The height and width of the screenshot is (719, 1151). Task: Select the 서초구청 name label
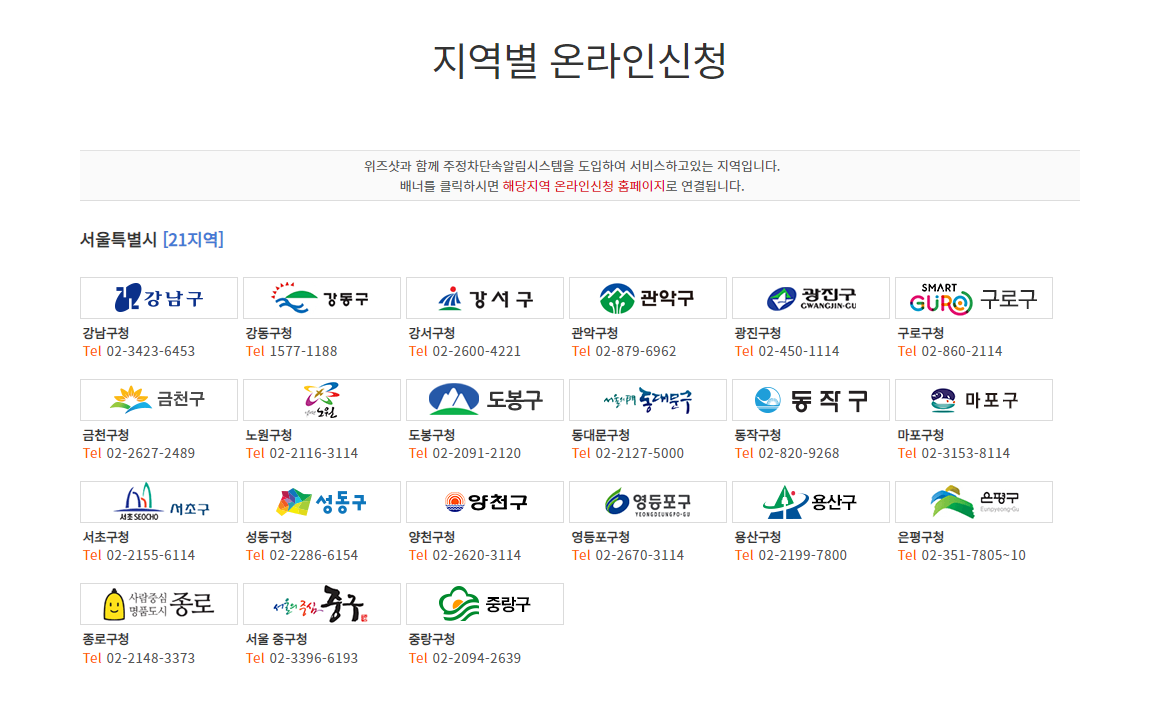(x=106, y=538)
